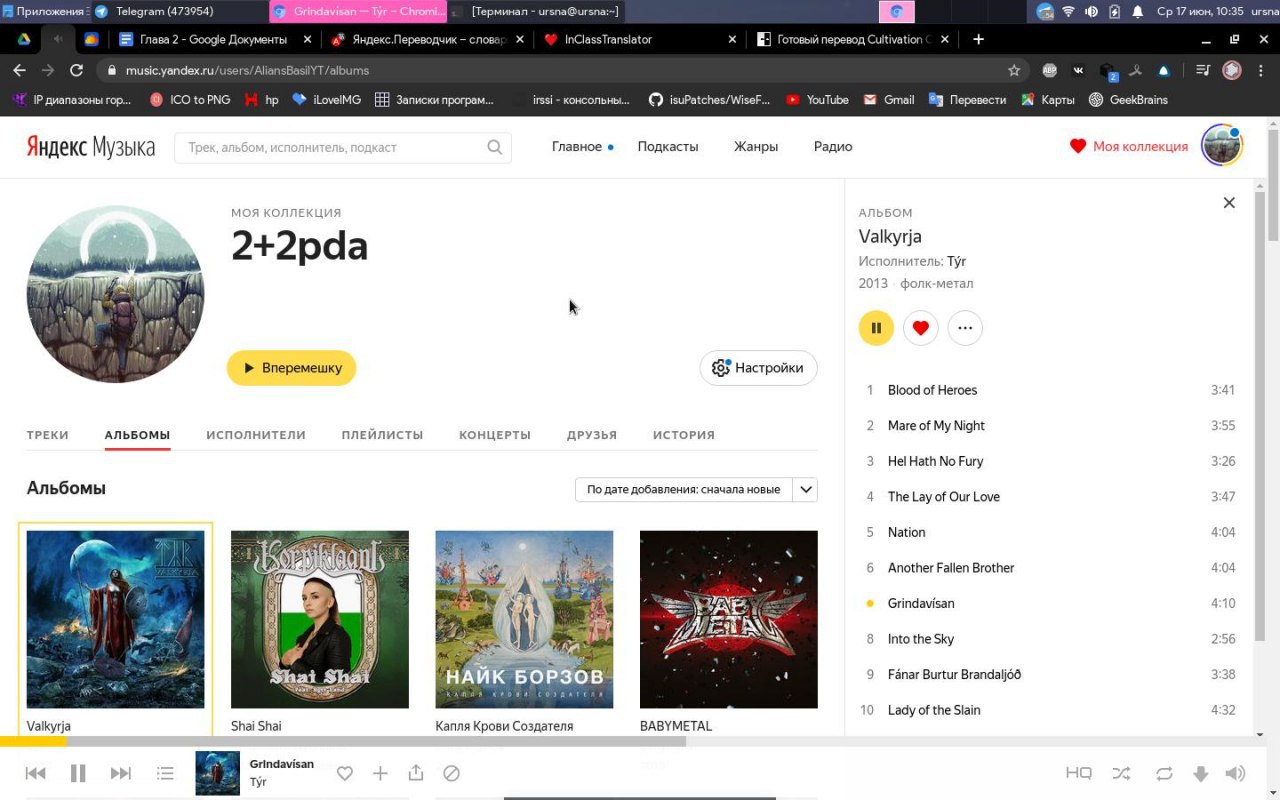1280x800 pixels.
Task: Pause playback in bottom player bar
Action: click(78, 773)
